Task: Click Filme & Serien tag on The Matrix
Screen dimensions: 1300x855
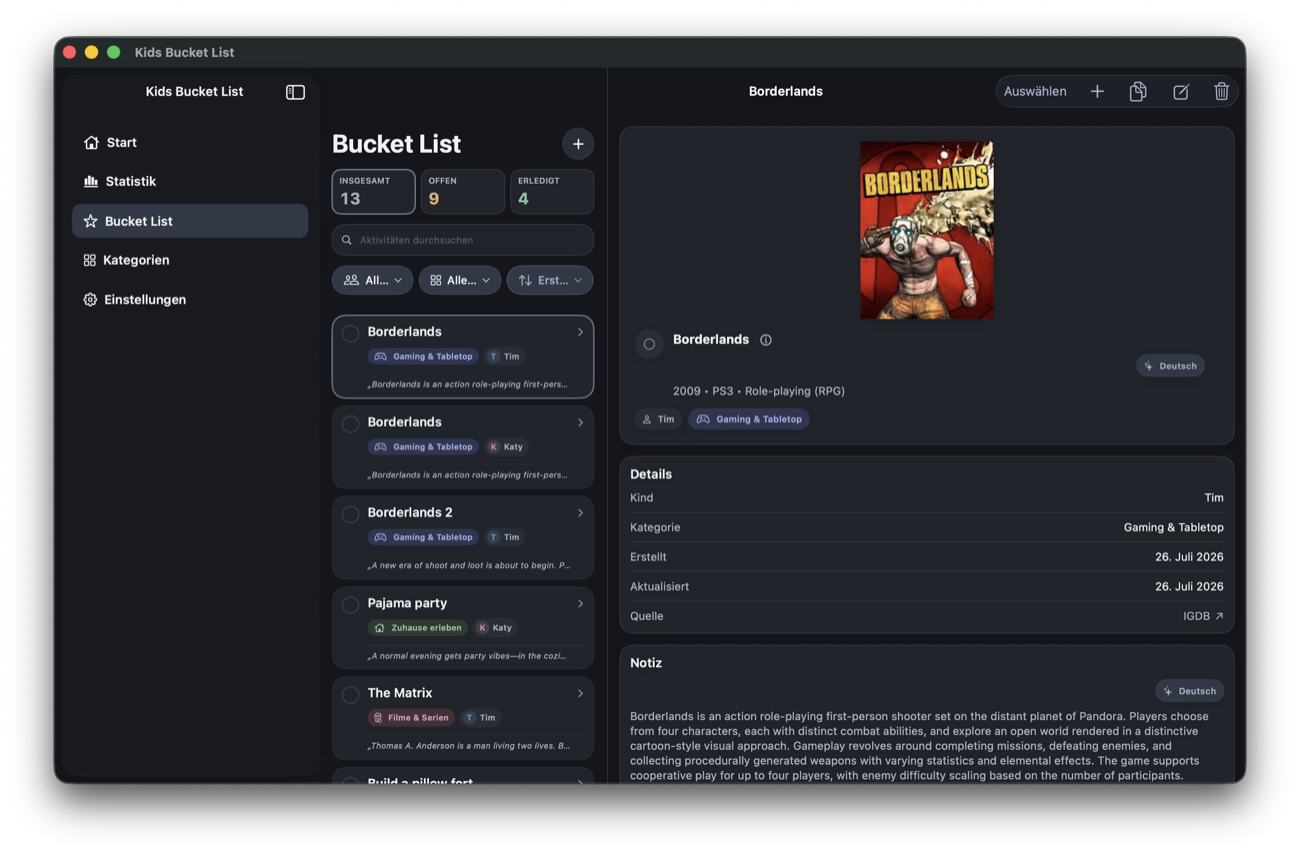Action: click(x=411, y=718)
